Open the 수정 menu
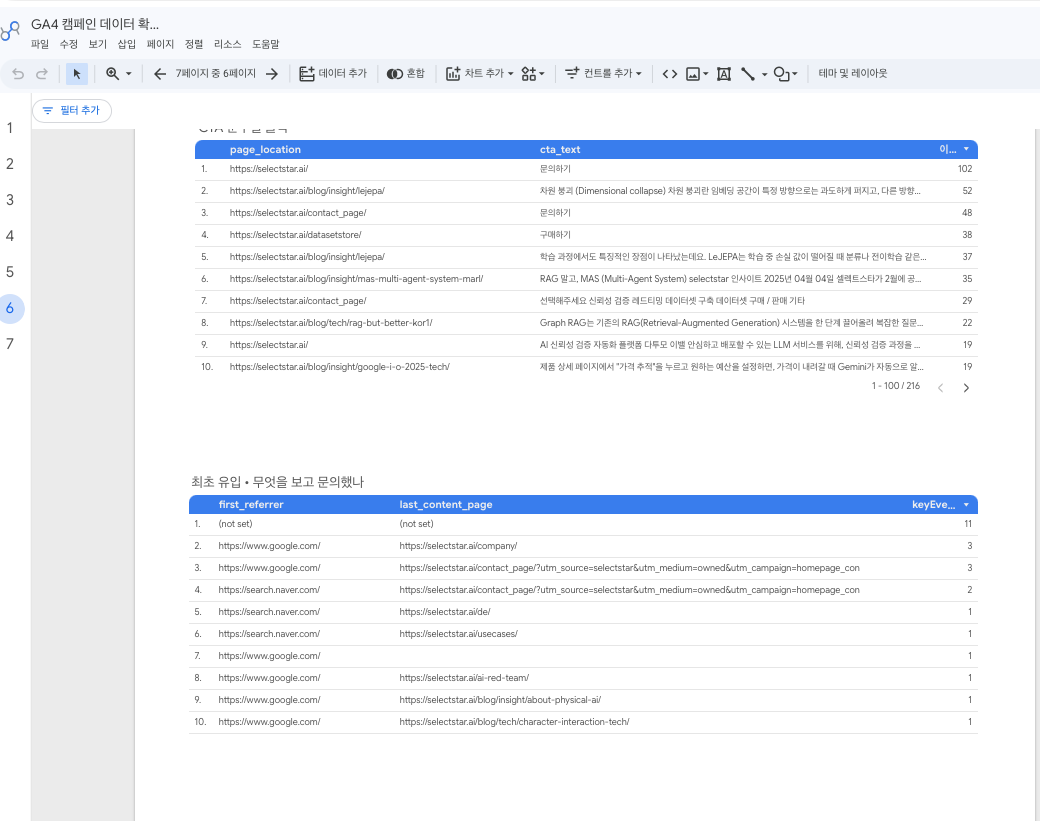 69,44
